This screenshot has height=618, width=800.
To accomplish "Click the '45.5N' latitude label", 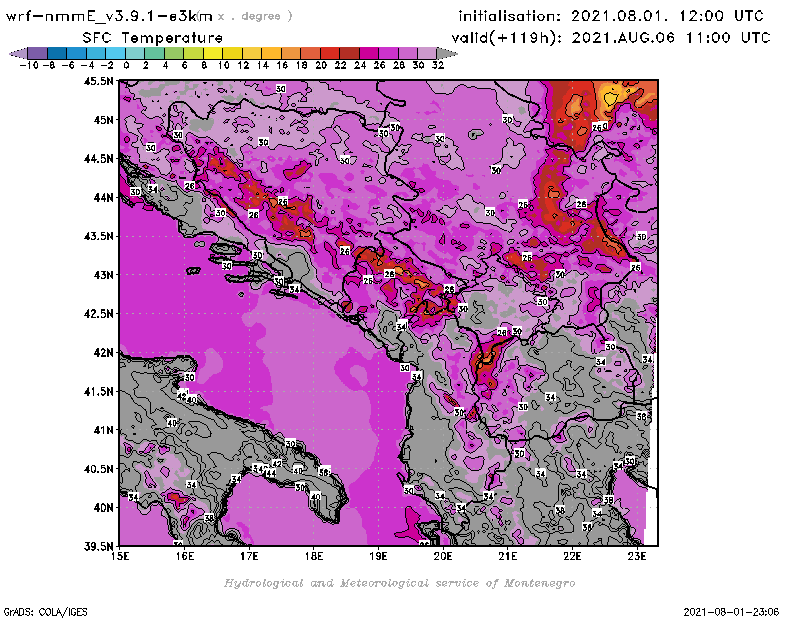I will [98, 81].
